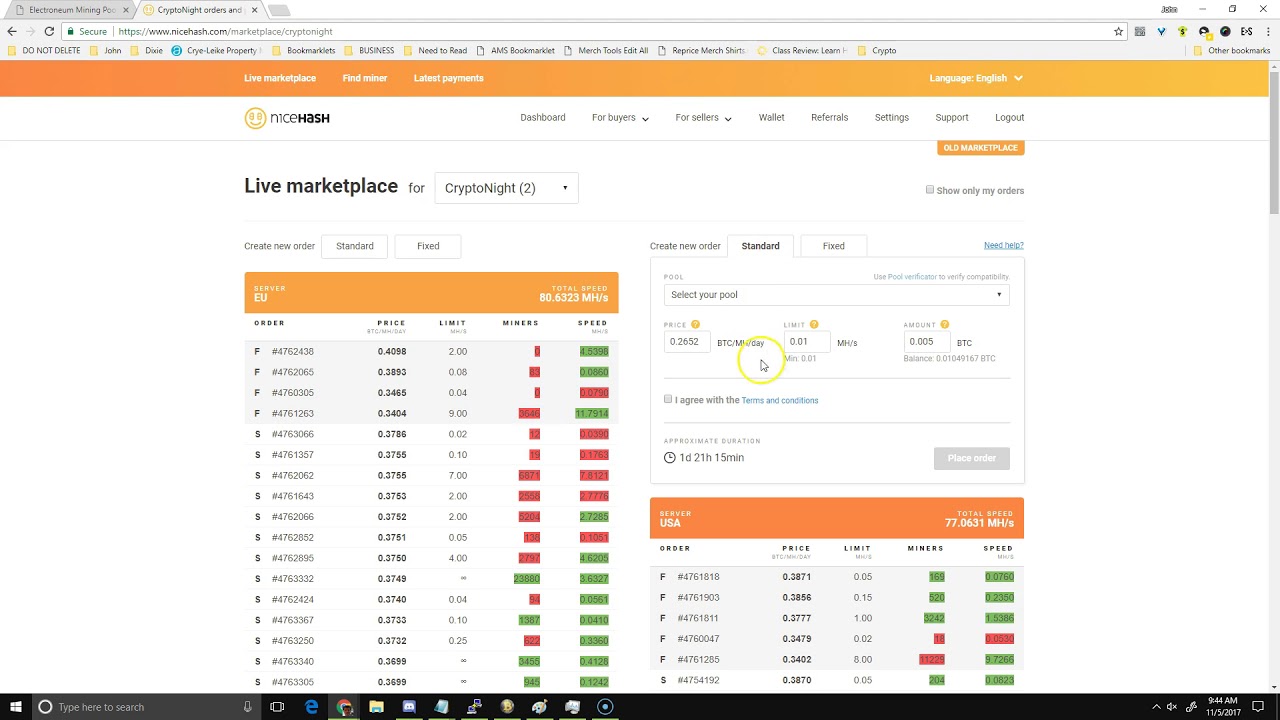
Task: Open Support page
Action: 952,118
